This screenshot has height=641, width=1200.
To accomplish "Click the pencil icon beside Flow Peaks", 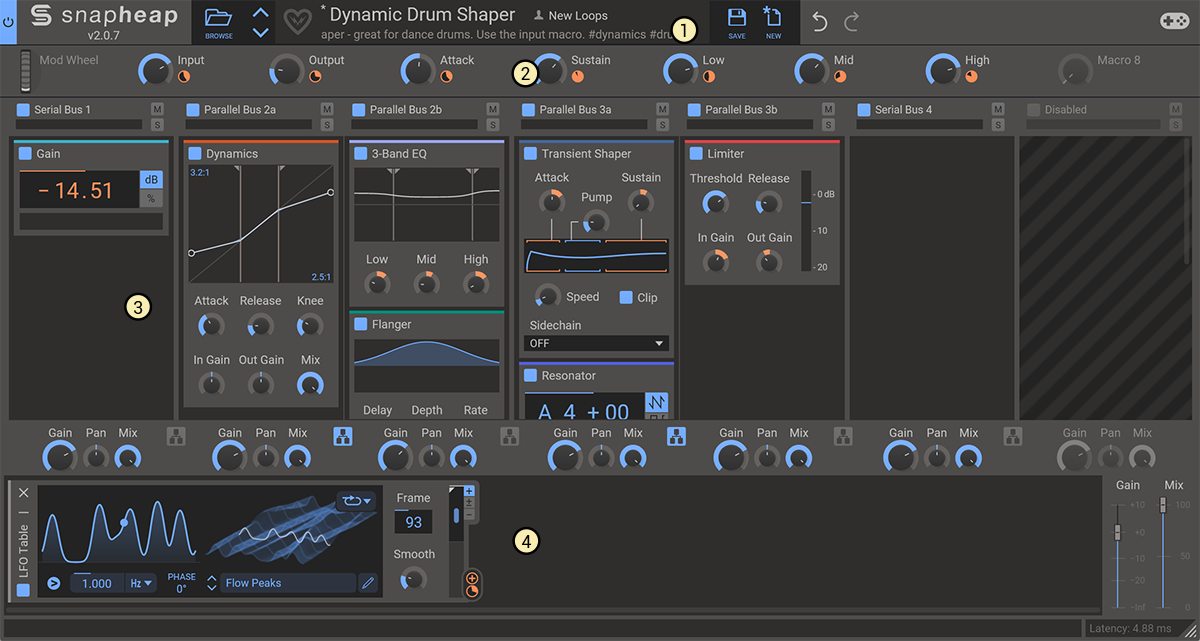I will point(368,582).
